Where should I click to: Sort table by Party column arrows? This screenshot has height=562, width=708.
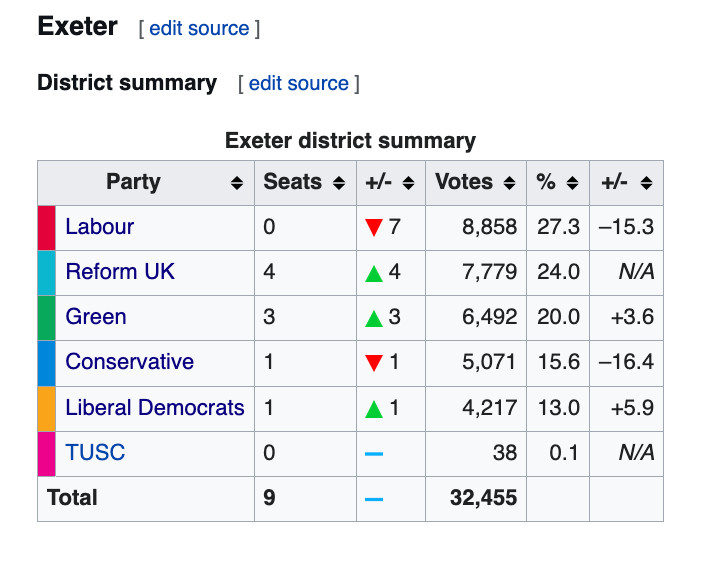(237, 183)
